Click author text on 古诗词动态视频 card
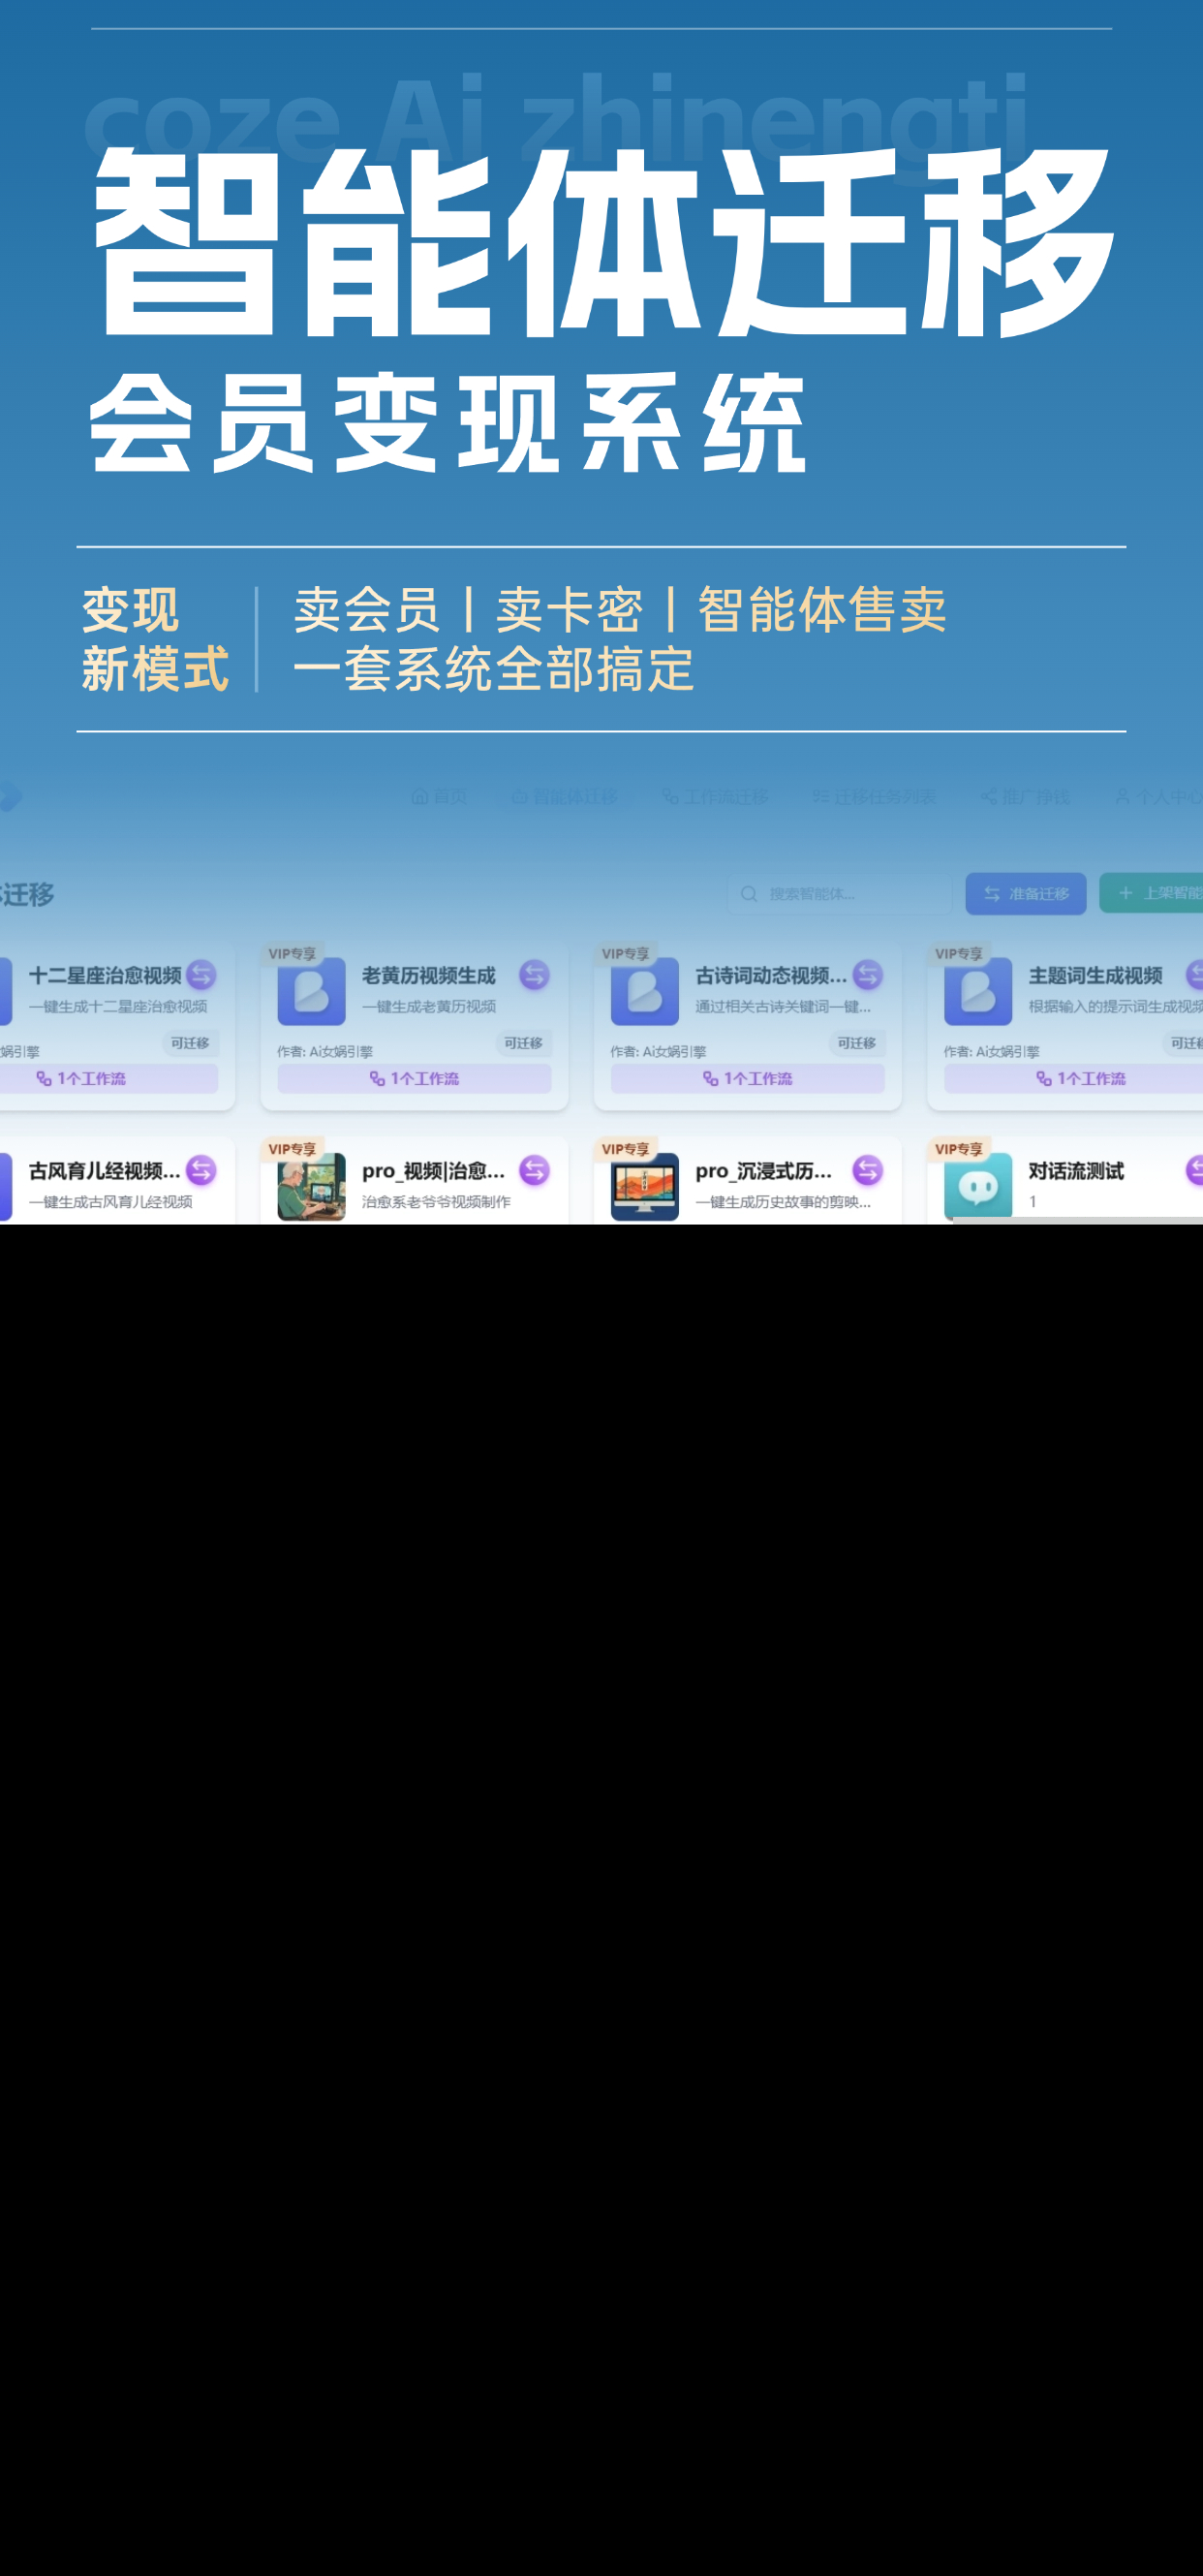Viewport: 1203px width, 2576px height. (658, 1051)
